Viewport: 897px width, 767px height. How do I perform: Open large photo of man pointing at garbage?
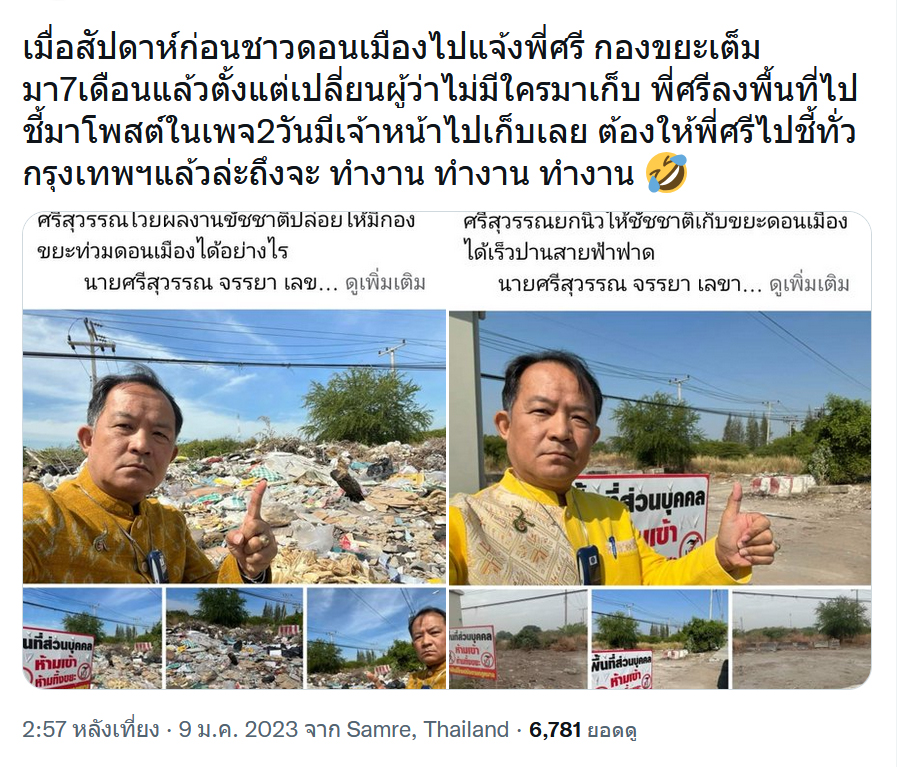point(235,447)
